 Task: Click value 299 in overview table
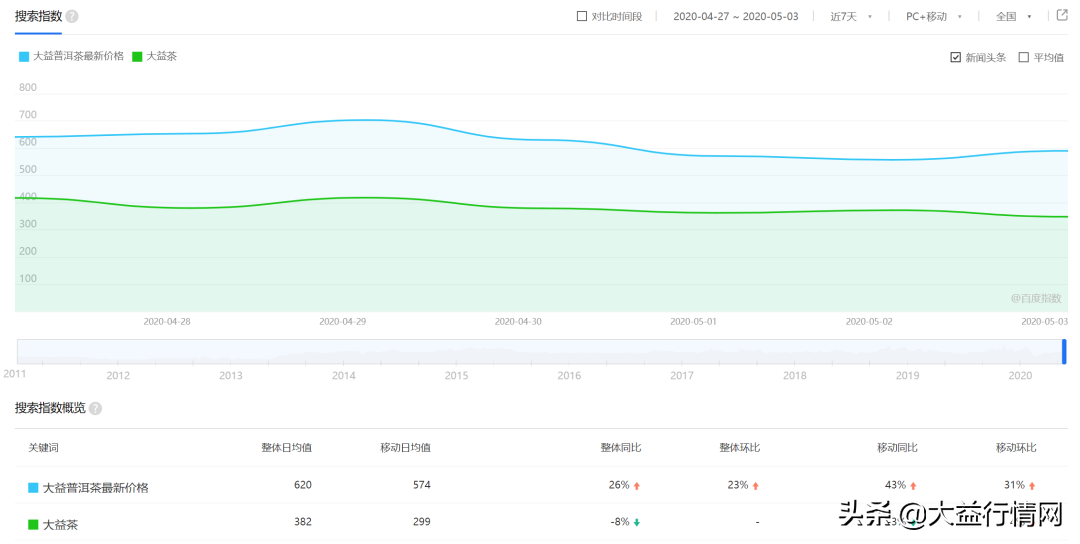(422, 521)
